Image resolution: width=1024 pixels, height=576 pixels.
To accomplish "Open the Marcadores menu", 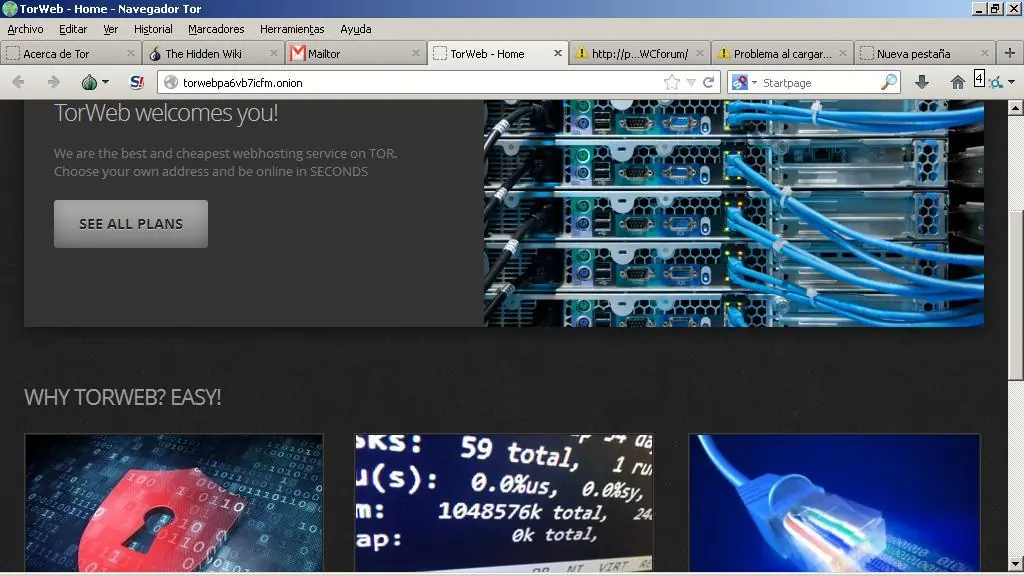I will pos(216,29).
